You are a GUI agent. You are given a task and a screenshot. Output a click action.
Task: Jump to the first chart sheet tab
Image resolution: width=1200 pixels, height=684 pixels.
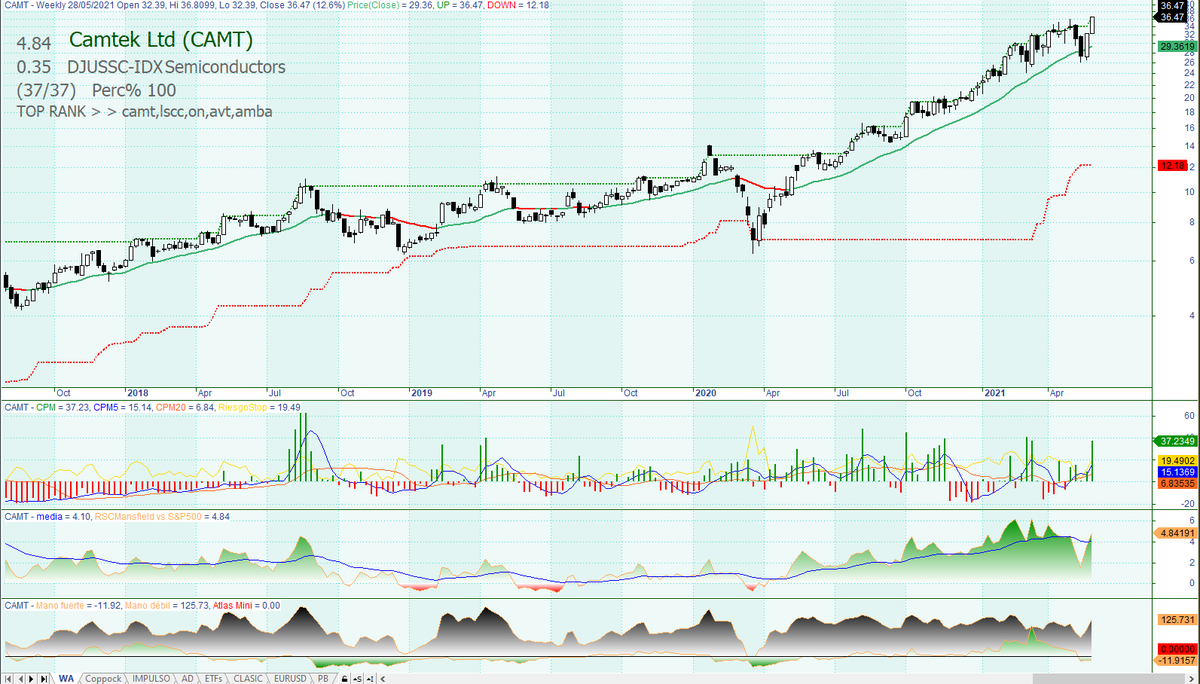click(x=7, y=678)
